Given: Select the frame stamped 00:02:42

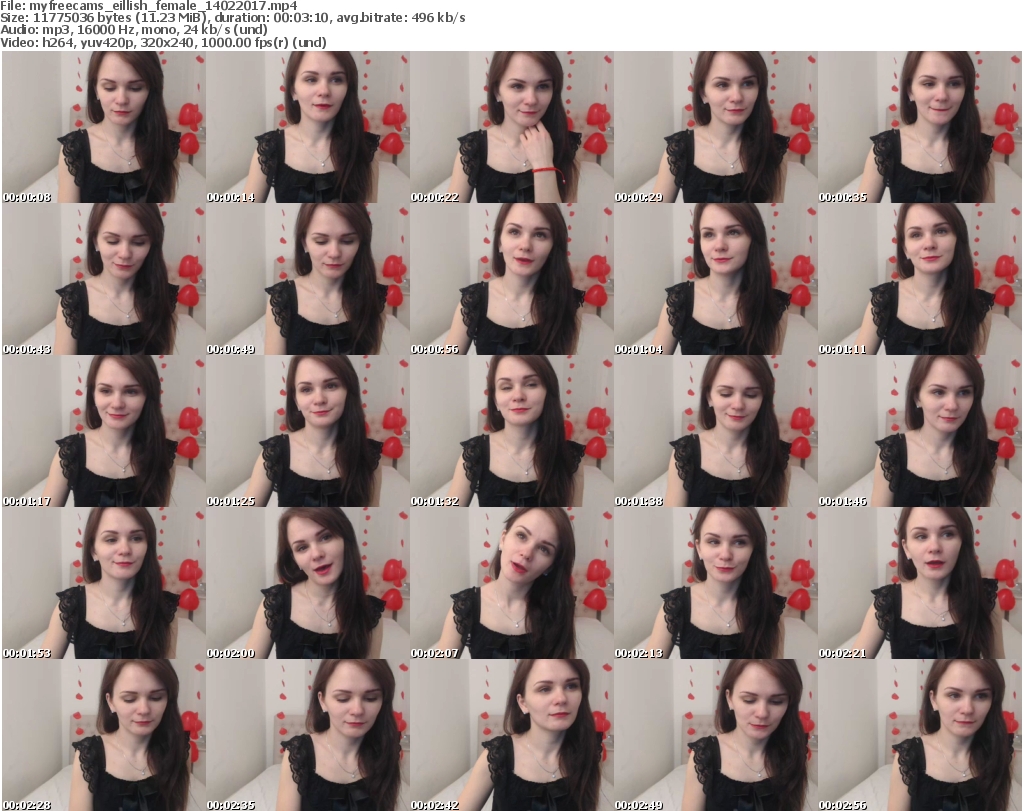Looking at the screenshot, I should pos(512,735).
